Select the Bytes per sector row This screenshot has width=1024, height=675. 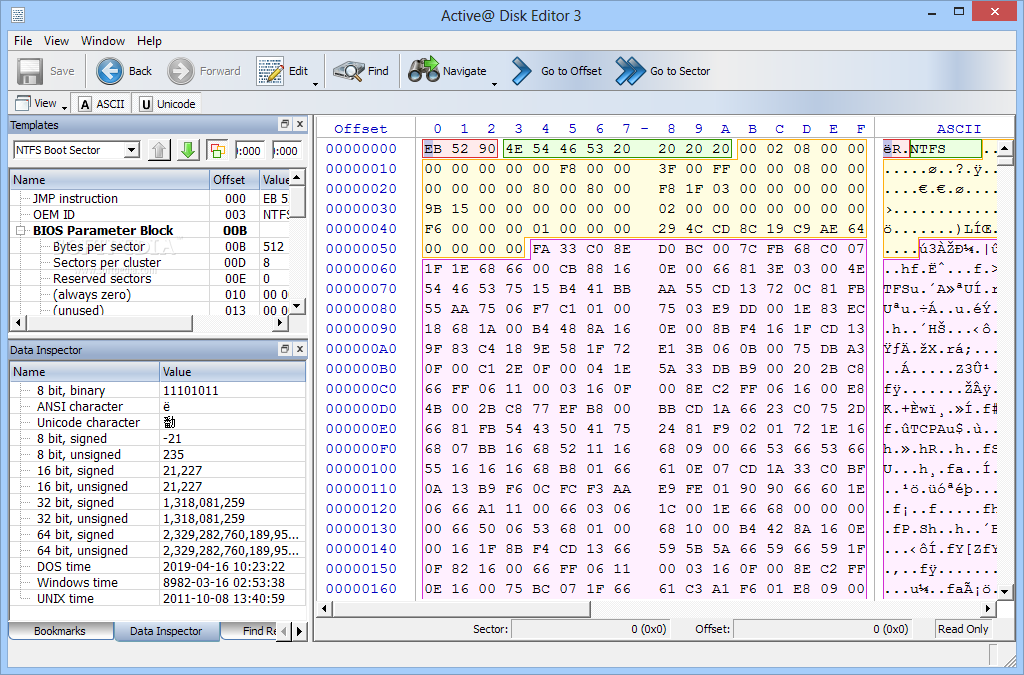click(152, 246)
